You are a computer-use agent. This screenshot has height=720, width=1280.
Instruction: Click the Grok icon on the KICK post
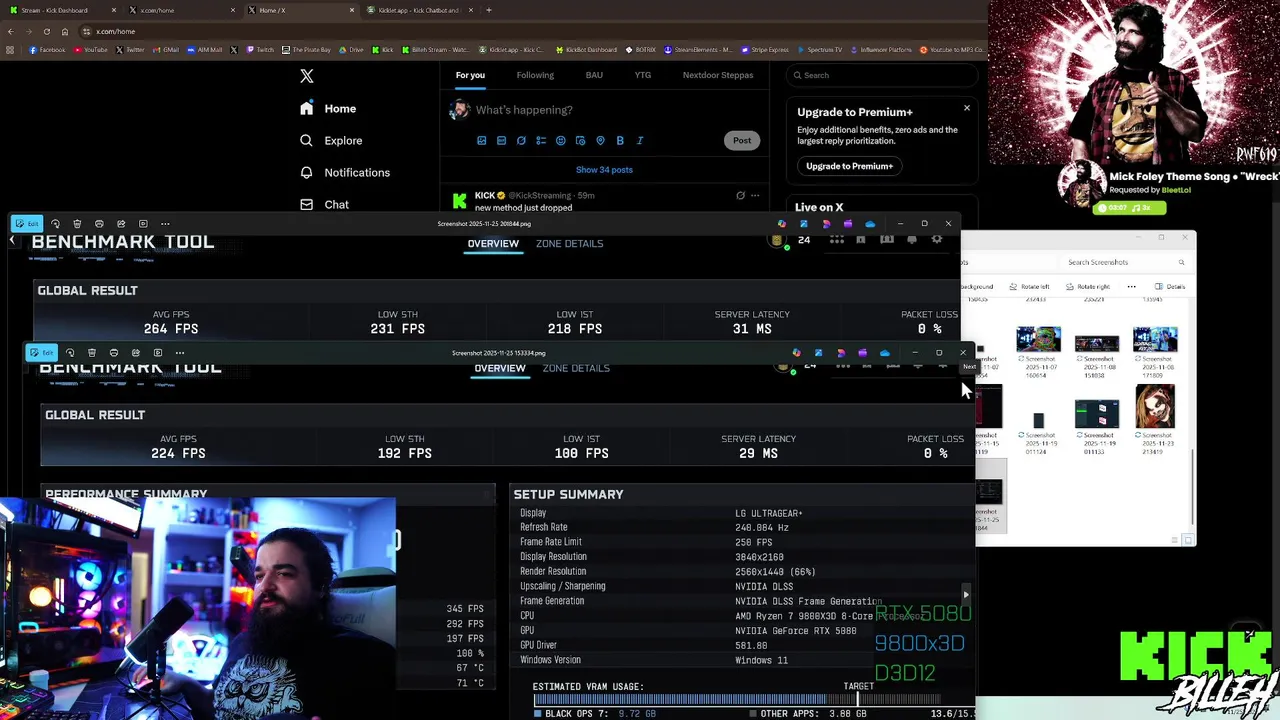point(740,196)
